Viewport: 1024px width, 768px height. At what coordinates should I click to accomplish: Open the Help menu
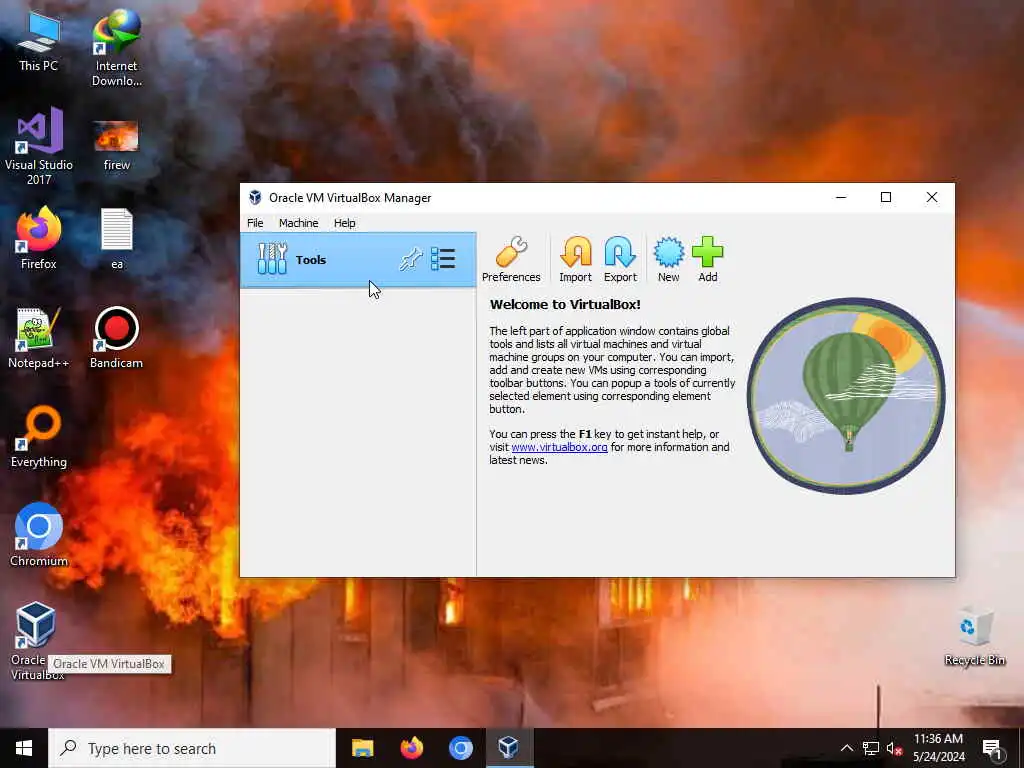coord(344,223)
